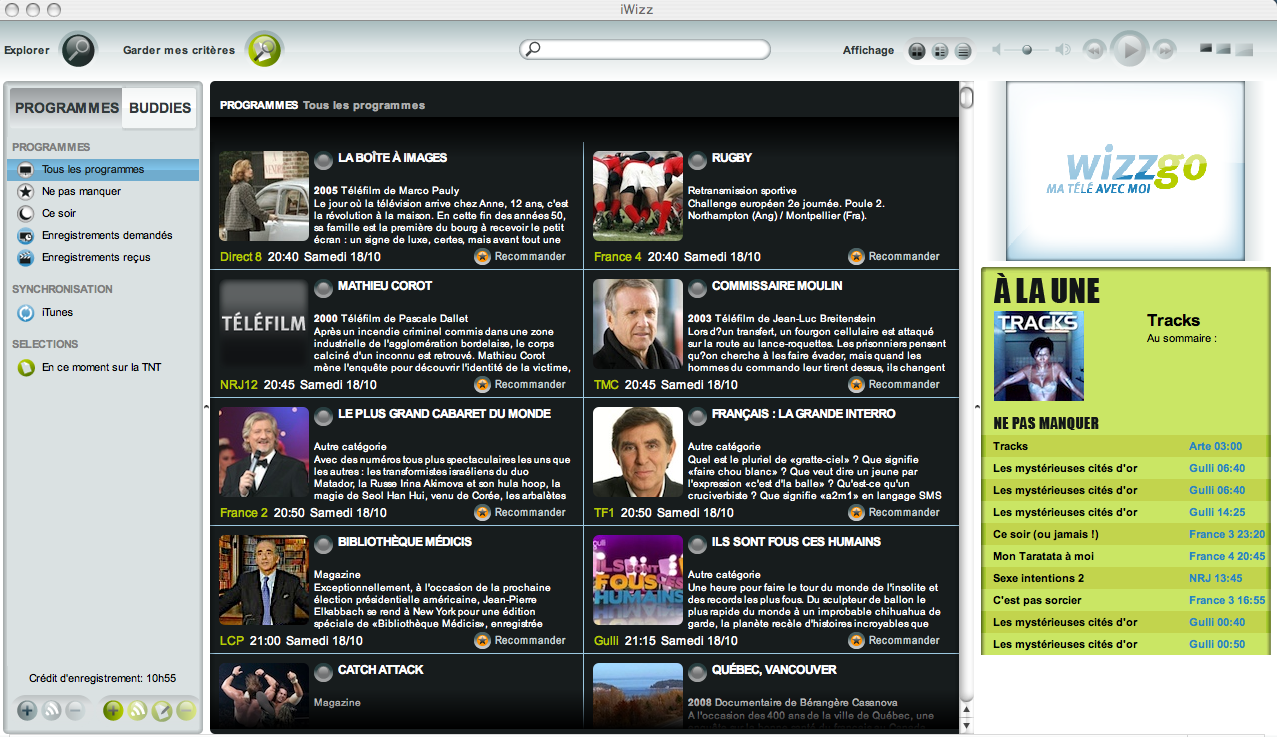Open the Tracks cover image in À la une
1277x737 pixels.
[x=1039, y=356]
